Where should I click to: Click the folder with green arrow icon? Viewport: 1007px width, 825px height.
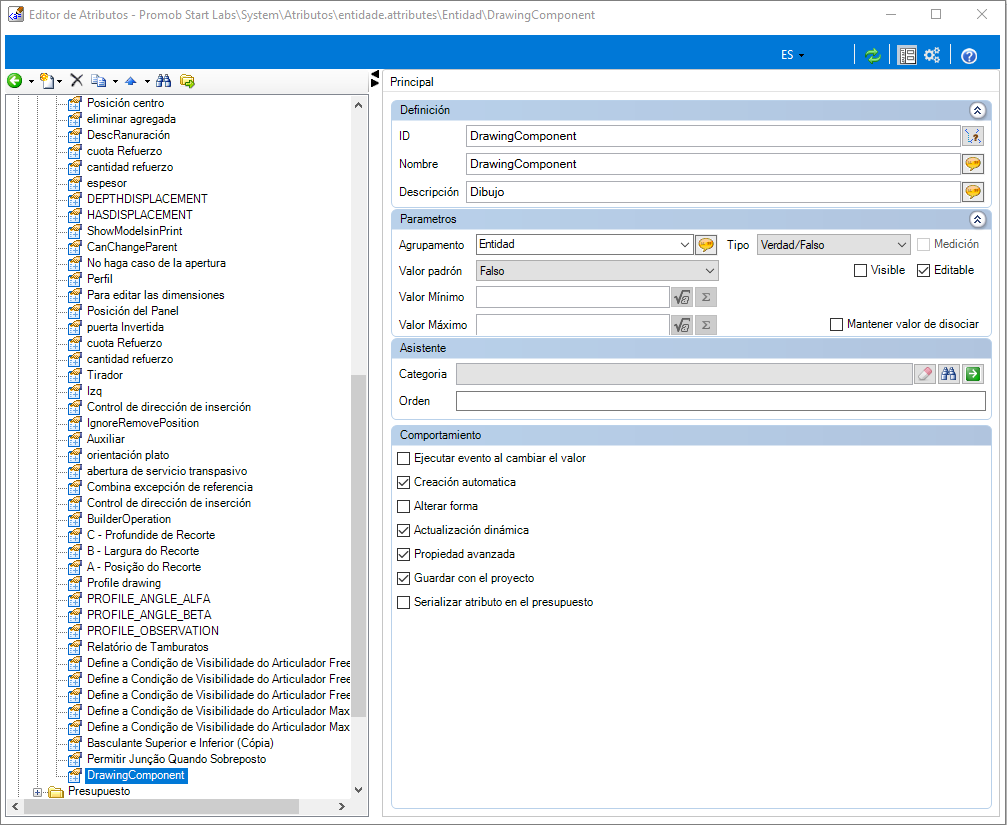[x=187, y=81]
